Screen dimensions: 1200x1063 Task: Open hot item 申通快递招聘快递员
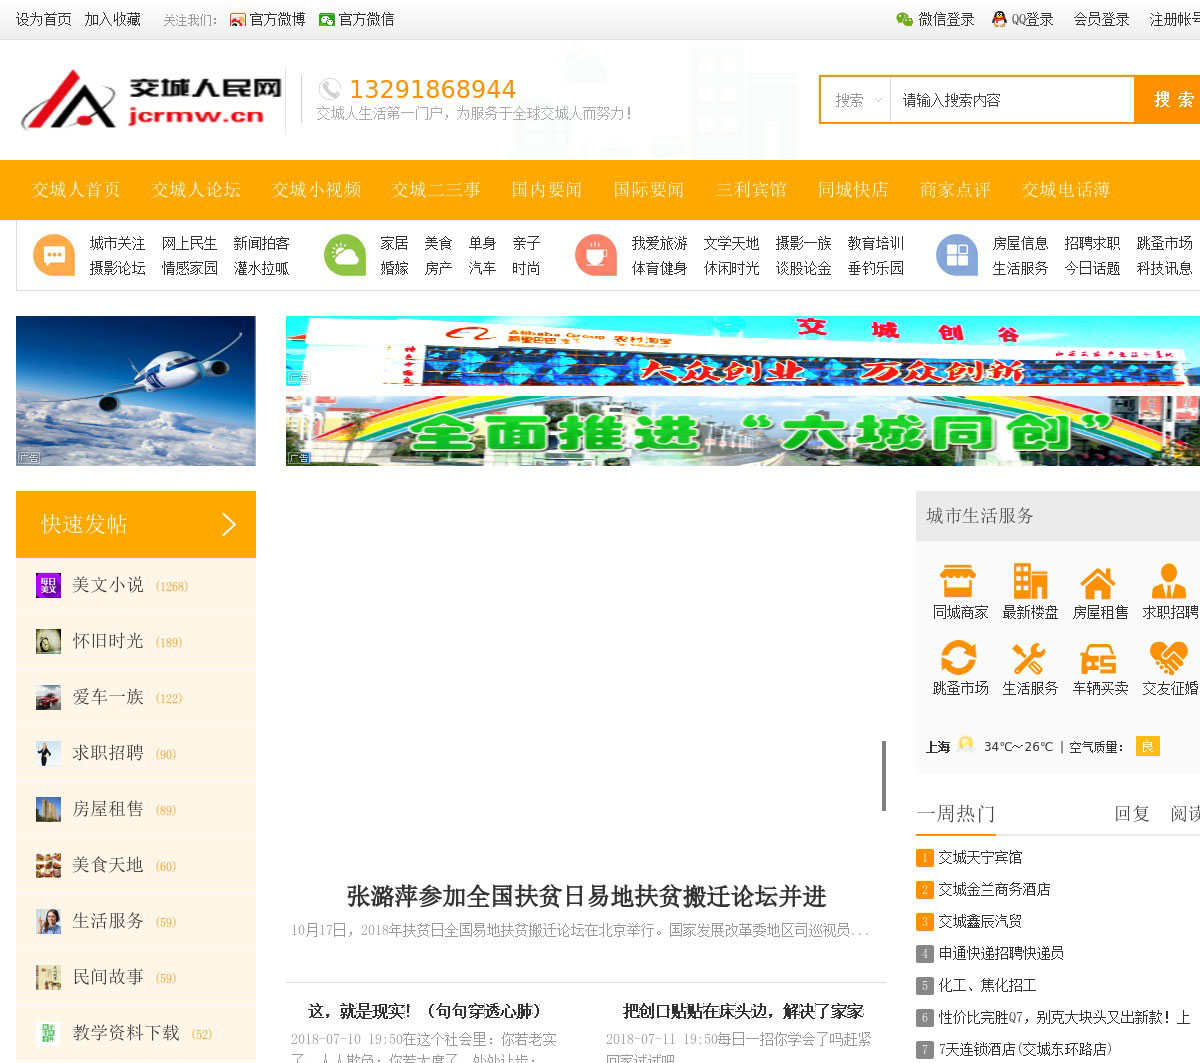[1001, 953]
